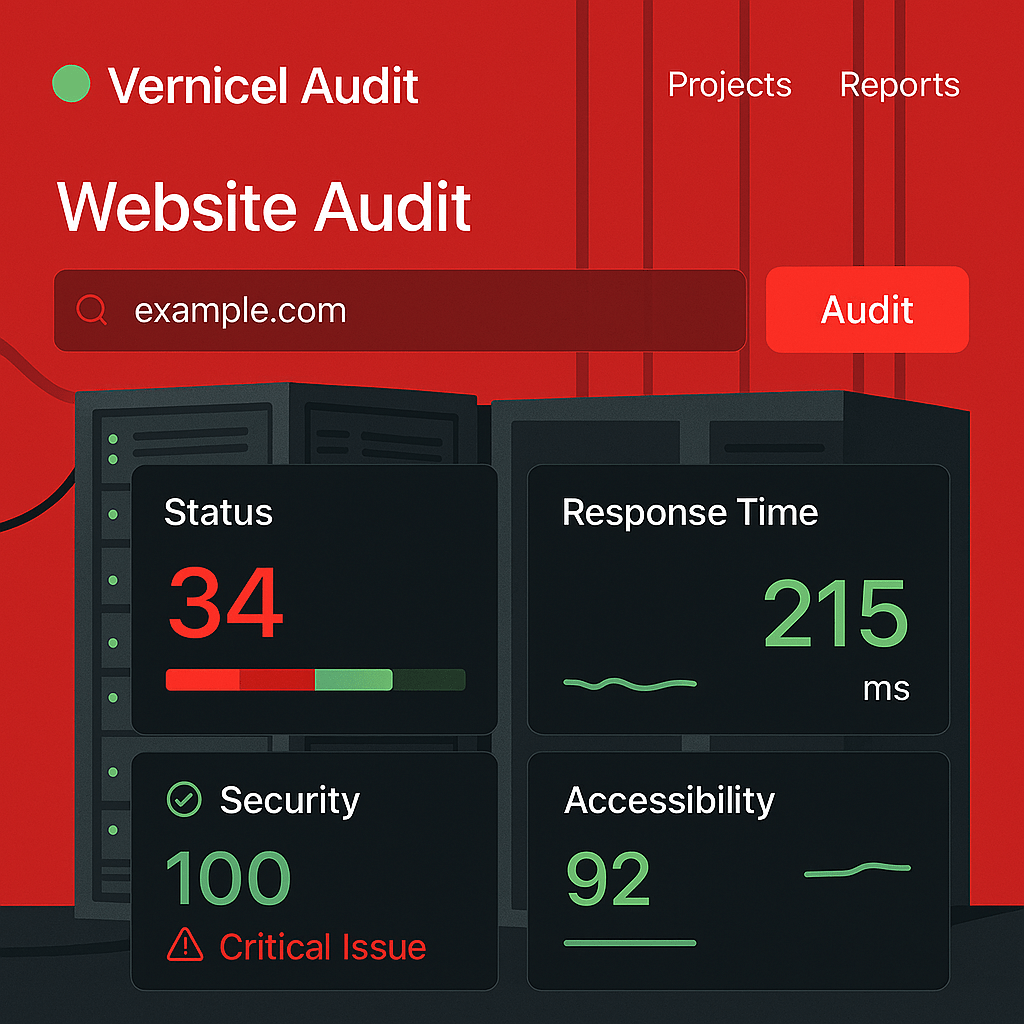Select the Response Time sparkline graph
Viewport: 1024px width, 1024px height.
629,681
